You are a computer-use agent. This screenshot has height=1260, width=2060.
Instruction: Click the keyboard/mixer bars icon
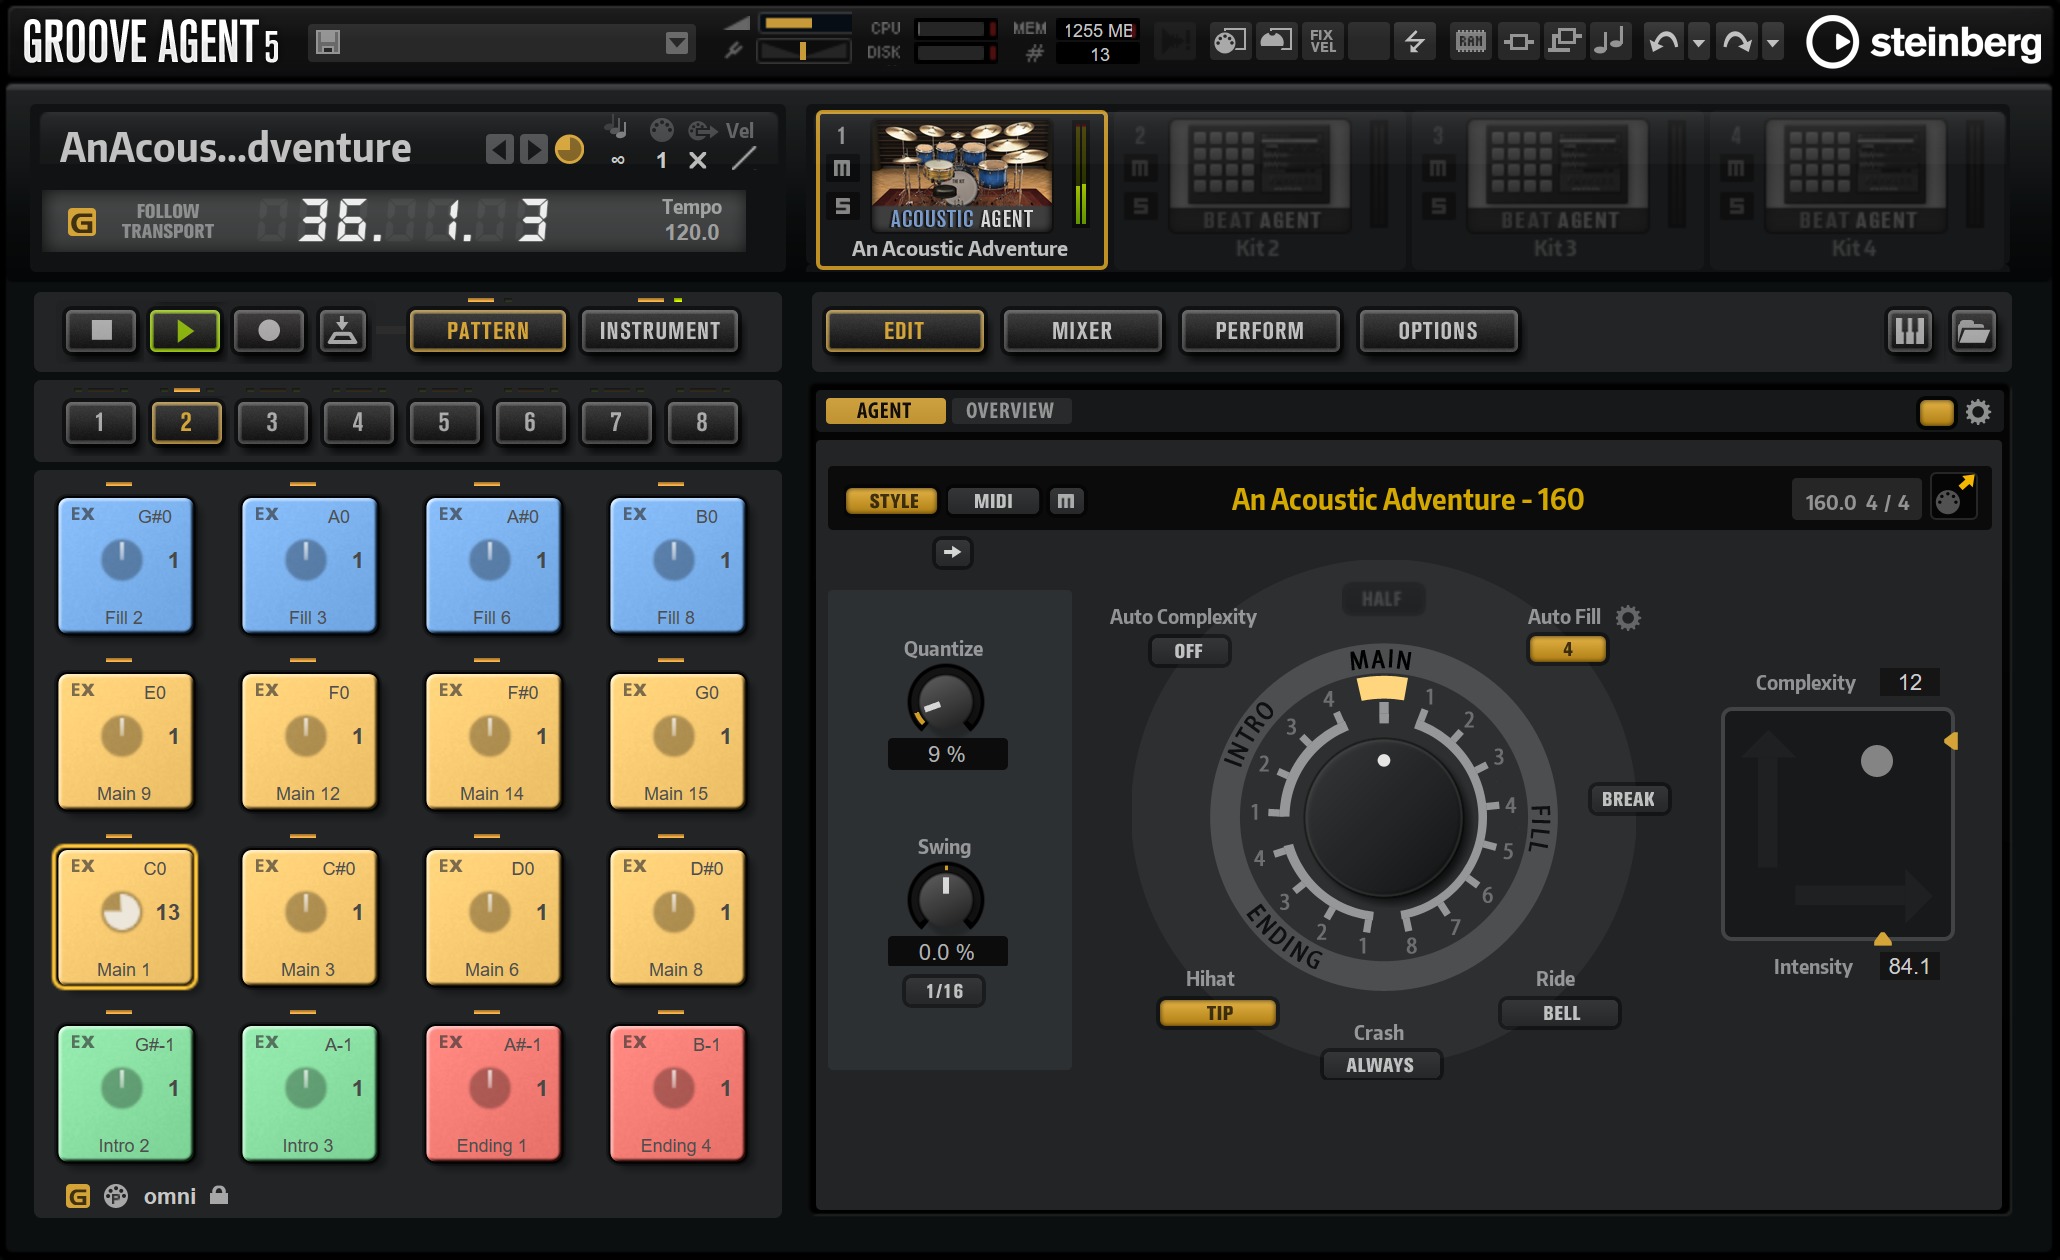click(x=1910, y=331)
